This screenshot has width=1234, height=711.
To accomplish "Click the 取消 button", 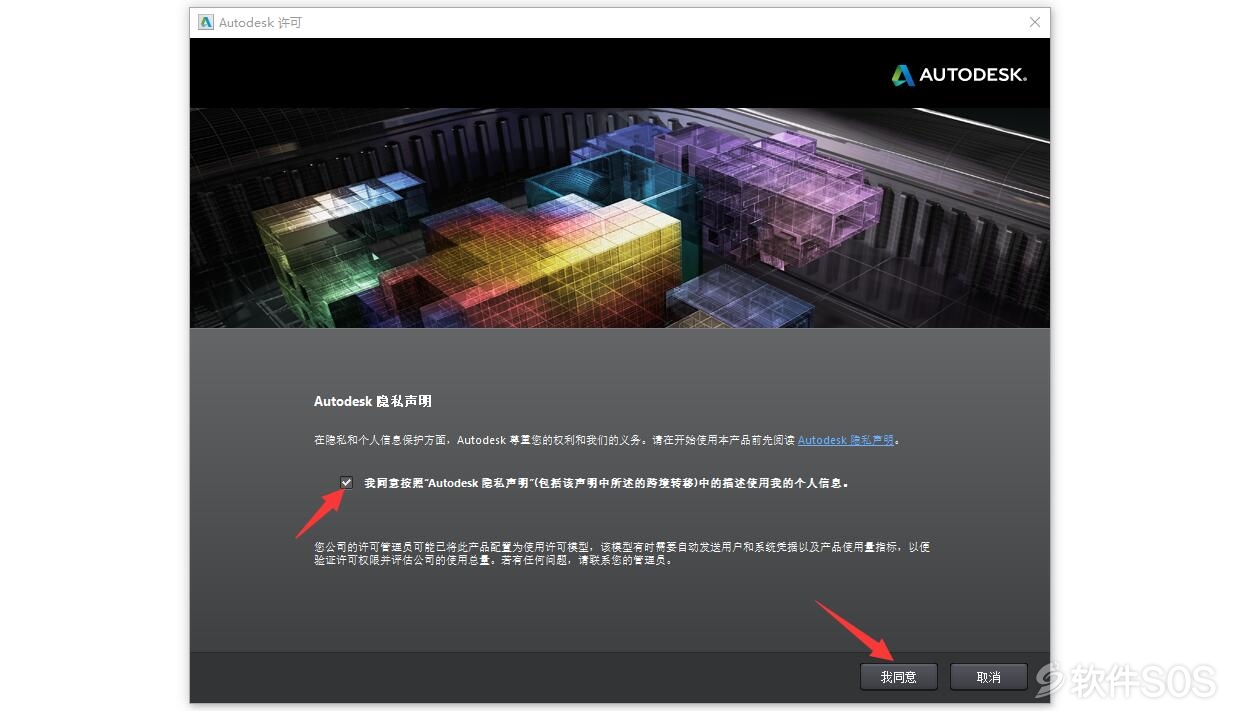I will [989, 677].
